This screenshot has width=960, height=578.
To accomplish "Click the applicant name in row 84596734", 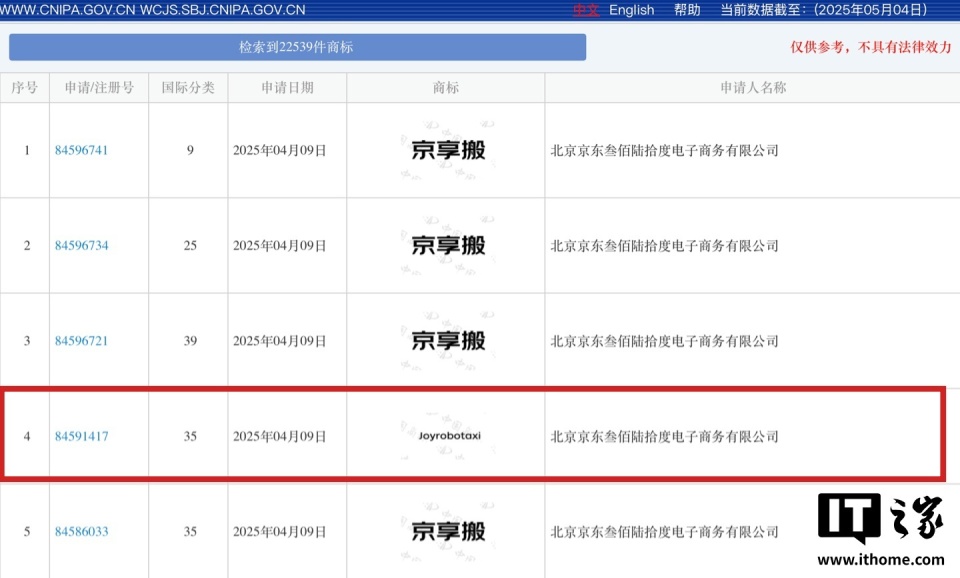I will tap(664, 246).
